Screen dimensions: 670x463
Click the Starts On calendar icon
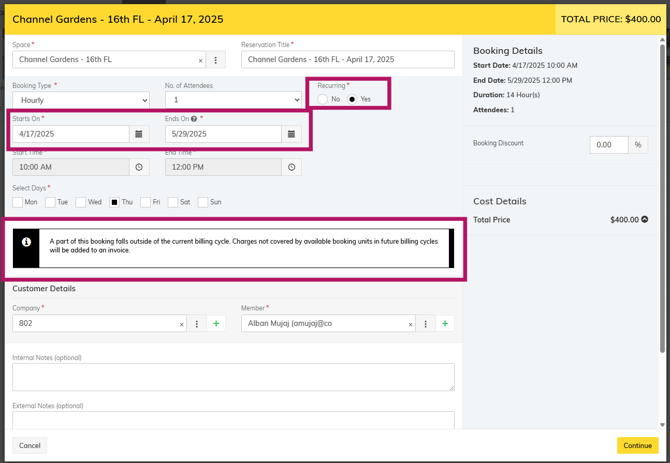[139, 134]
